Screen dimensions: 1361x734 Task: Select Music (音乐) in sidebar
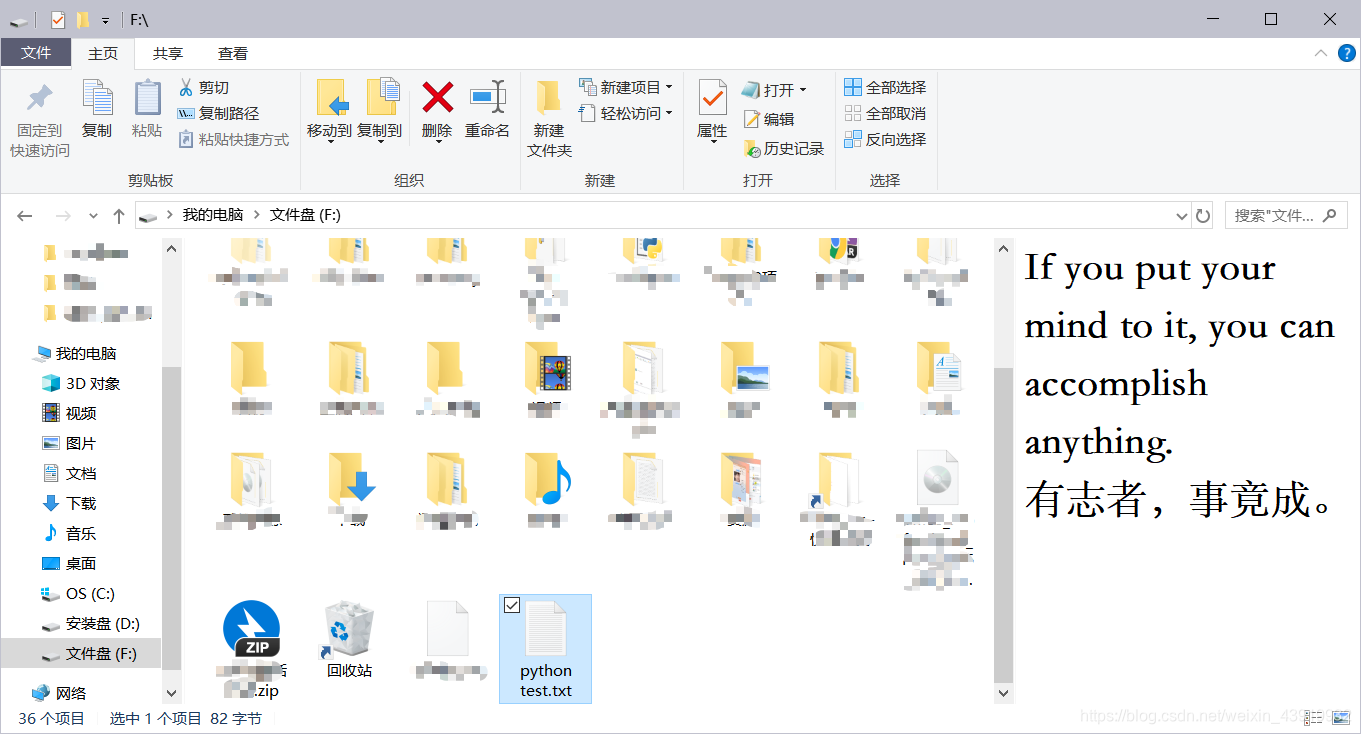click(x=70, y=534)
